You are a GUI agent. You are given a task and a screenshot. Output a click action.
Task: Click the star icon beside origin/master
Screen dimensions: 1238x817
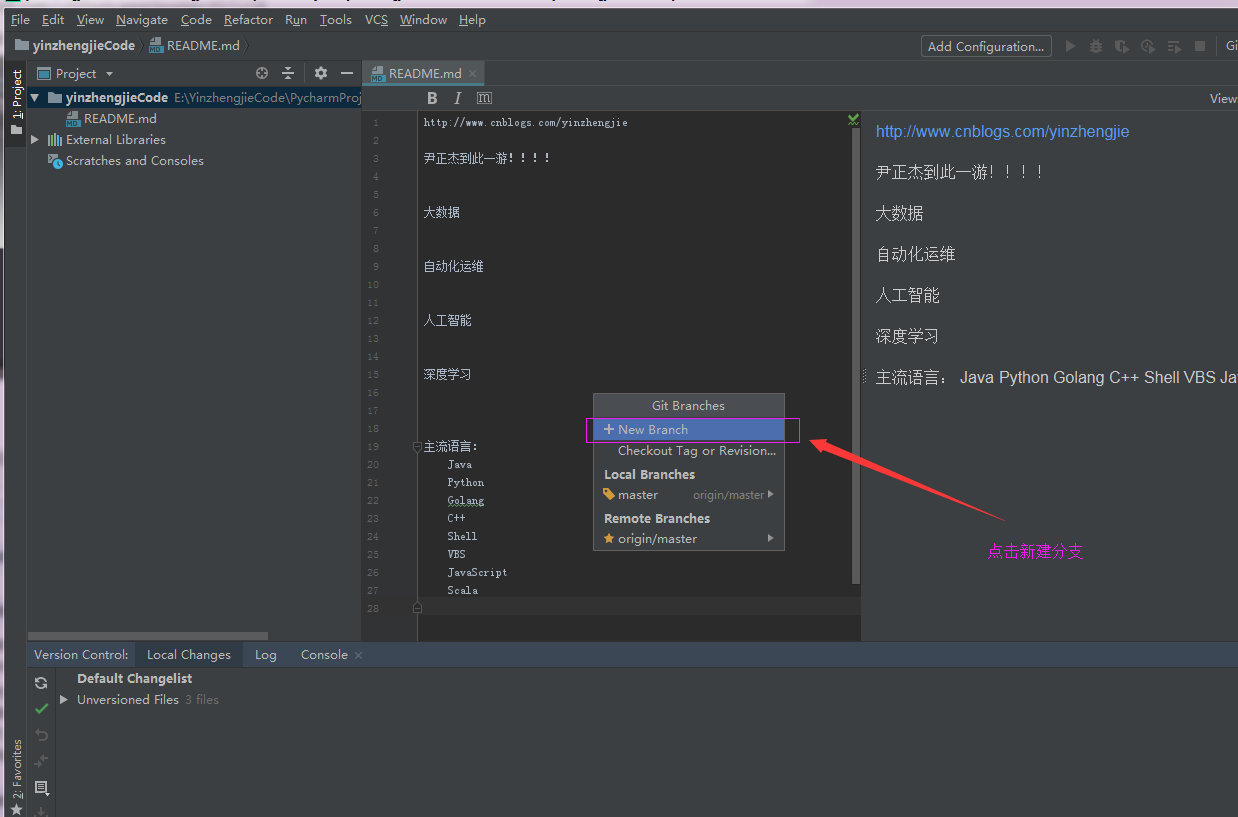609,539
